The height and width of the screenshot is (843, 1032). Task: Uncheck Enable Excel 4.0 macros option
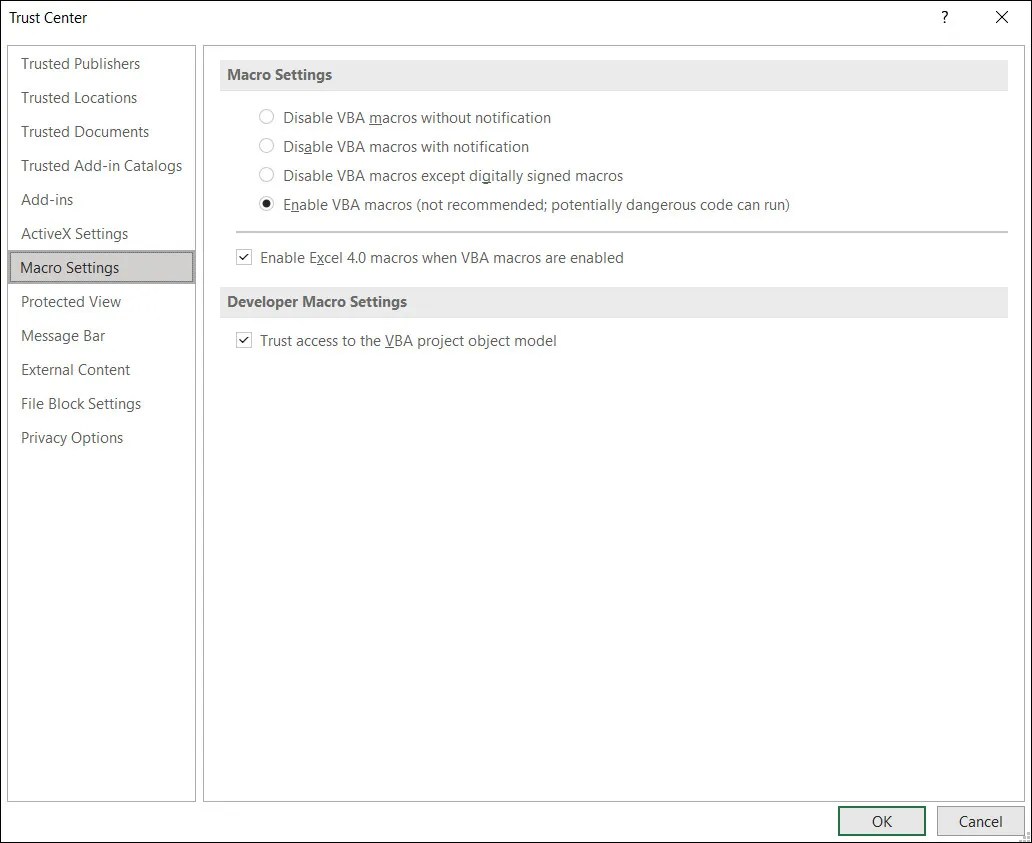tap(244, 257)
